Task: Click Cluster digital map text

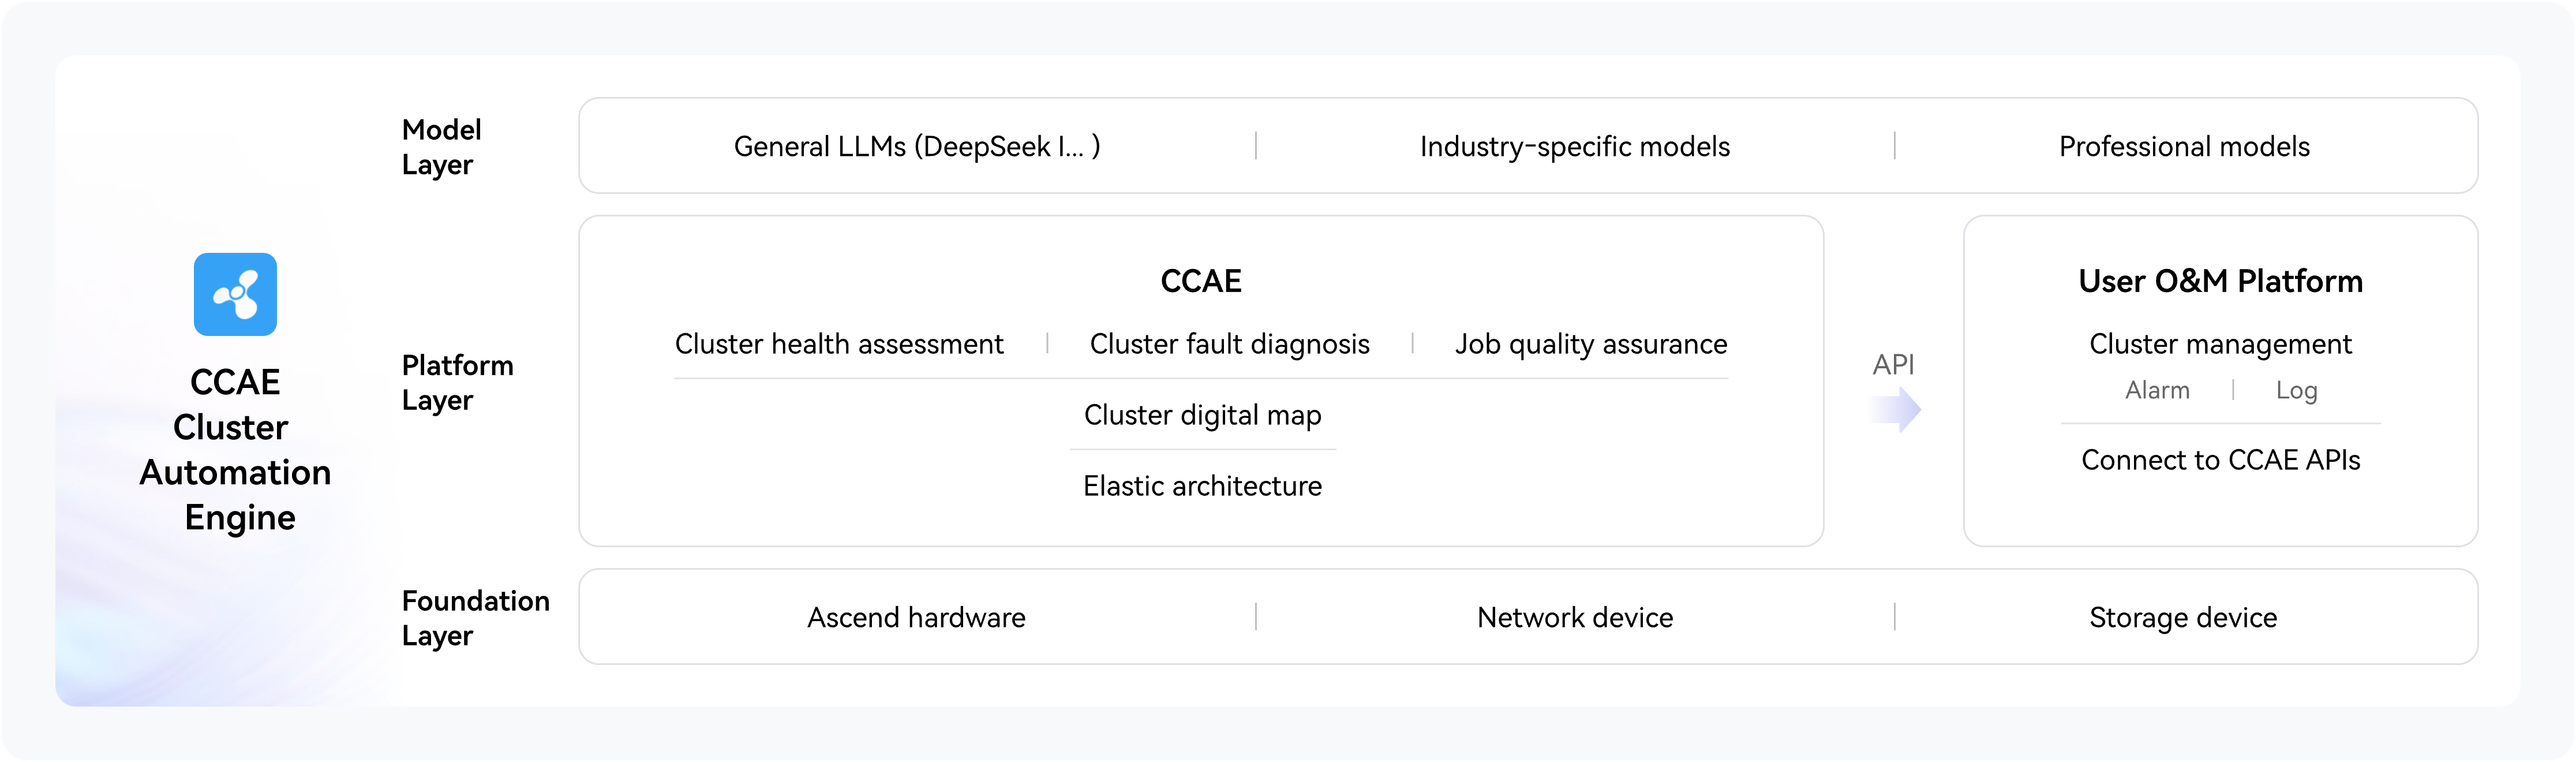Action: tap(1202, 415)
